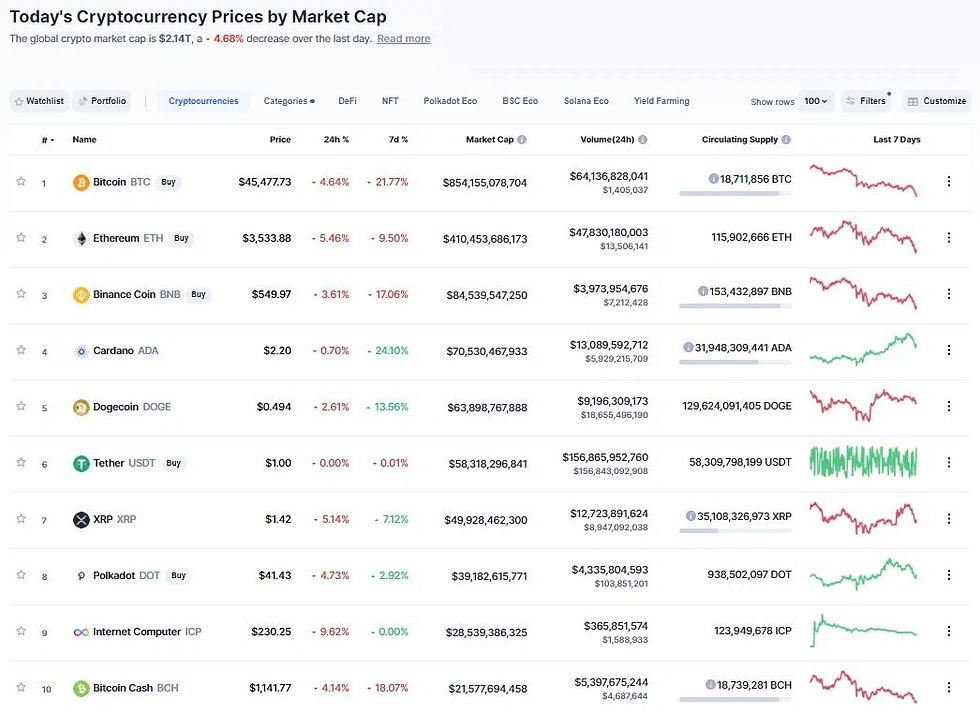Open more options for the Dogecoin row
Screen dimensions: 980x714
click(x=949, y=406)
